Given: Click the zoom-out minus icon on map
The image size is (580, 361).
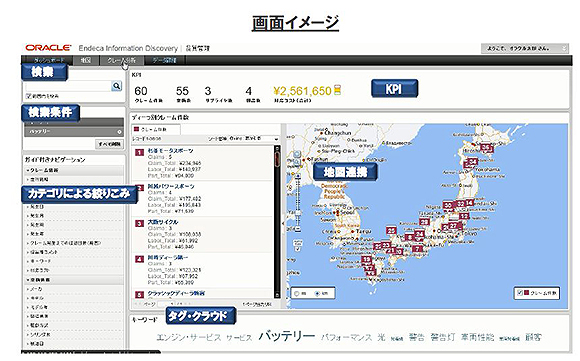Looking at the screenshot, I should (x=297, y=229).
